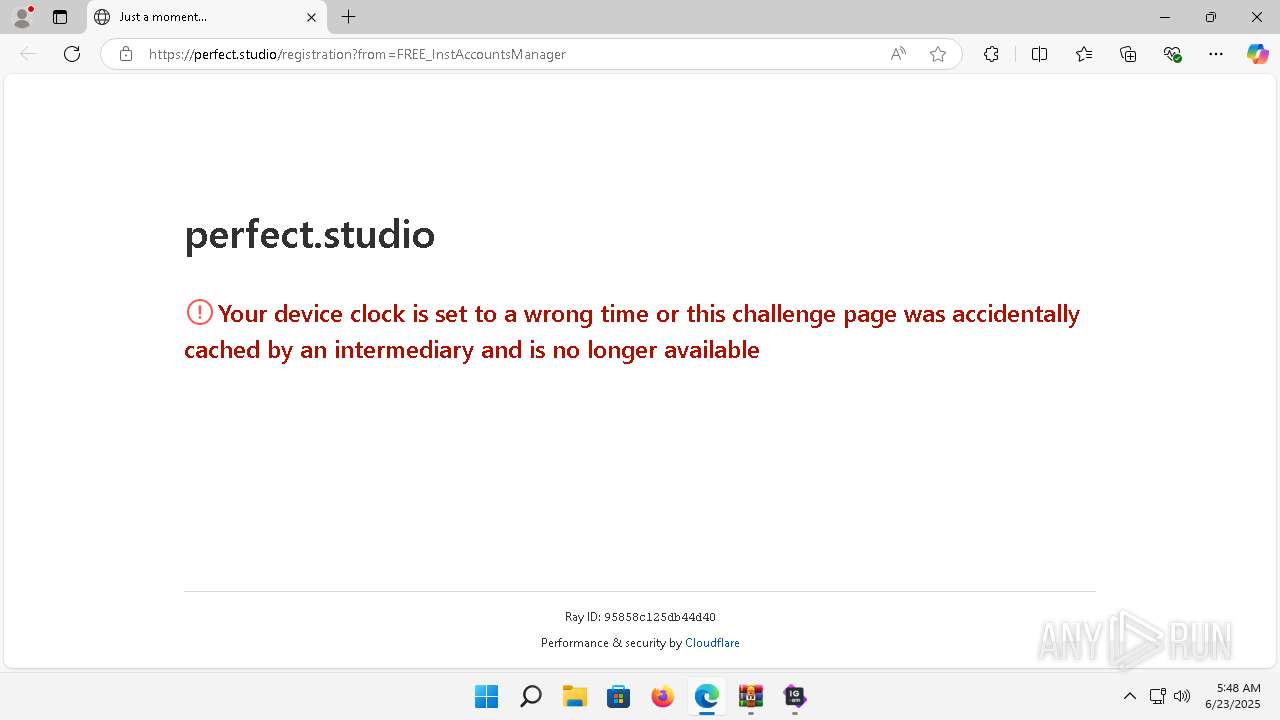Activate Read aloud icon
Viewport: 1280px width, 720px height.
tap(898, 54)
